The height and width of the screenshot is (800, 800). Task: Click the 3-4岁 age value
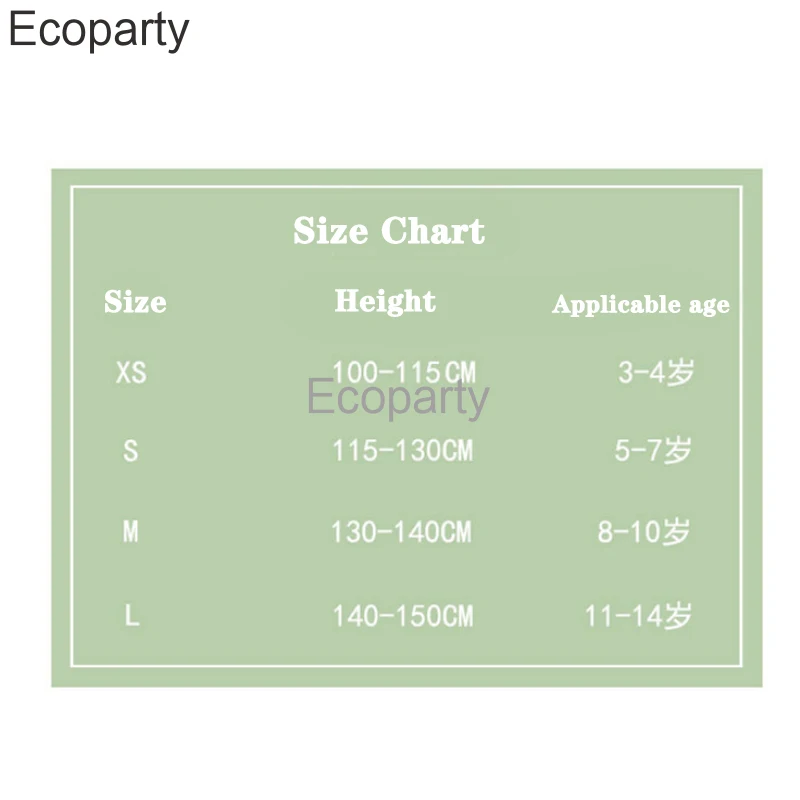click(x=656, y=373)
